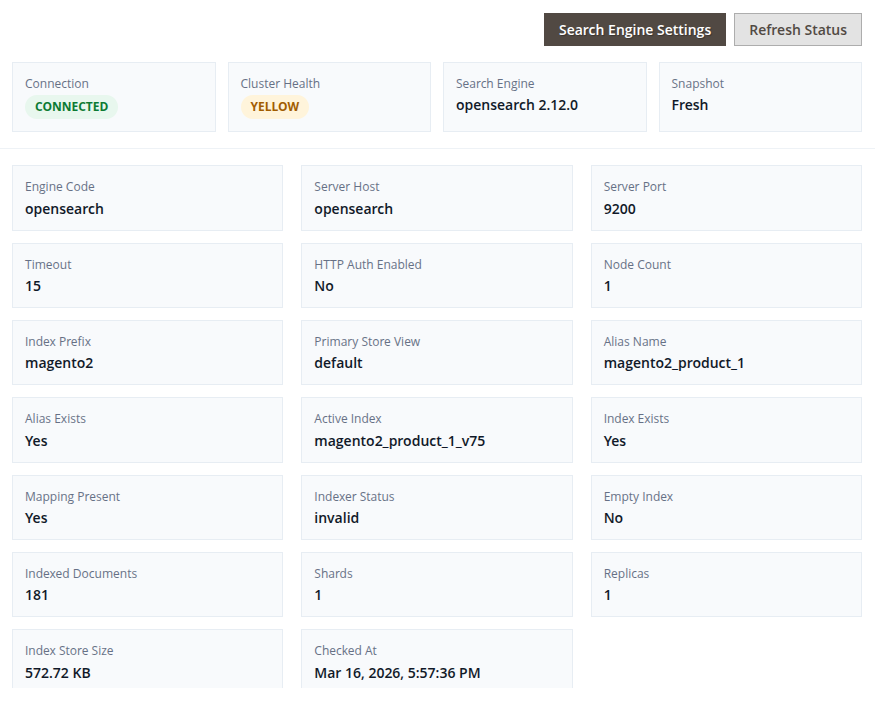
Task: Click the green CONNECTED badge
Action: click(x=71, y=107)
